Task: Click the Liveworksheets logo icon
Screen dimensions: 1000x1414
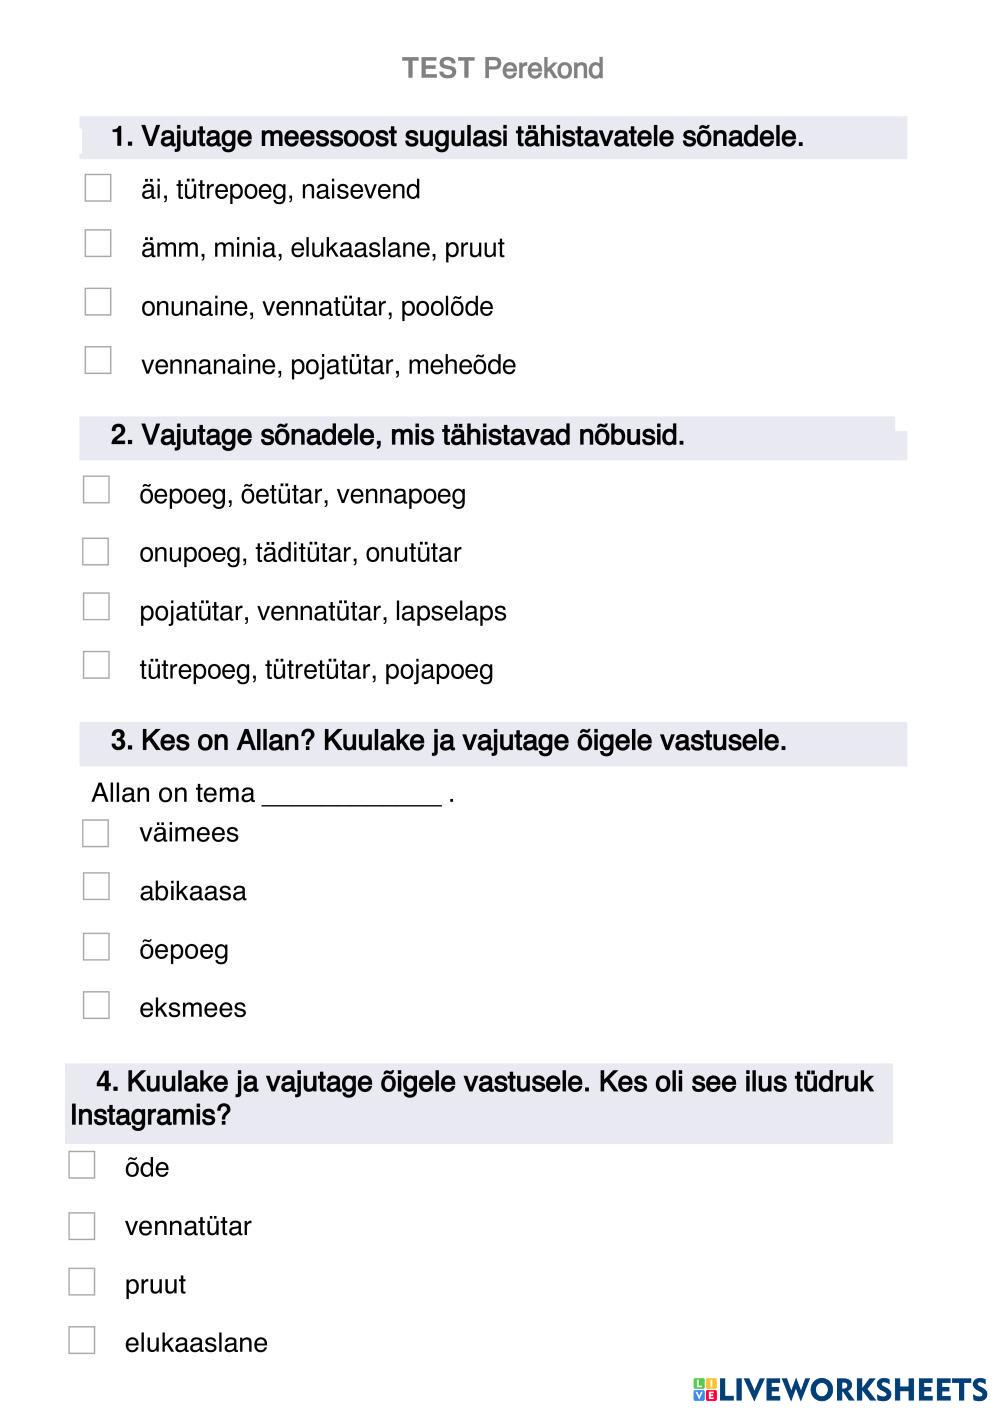Action: click(x=705, y=1389)
